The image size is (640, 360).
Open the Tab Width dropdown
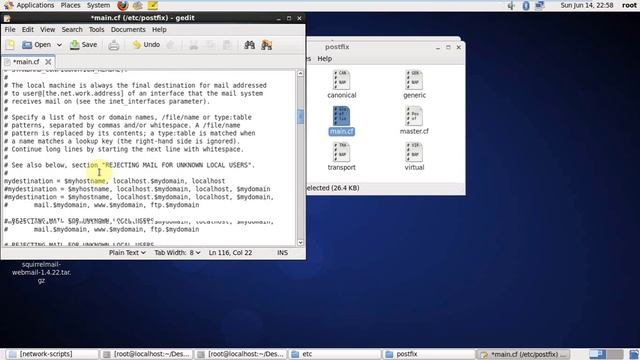177,253
